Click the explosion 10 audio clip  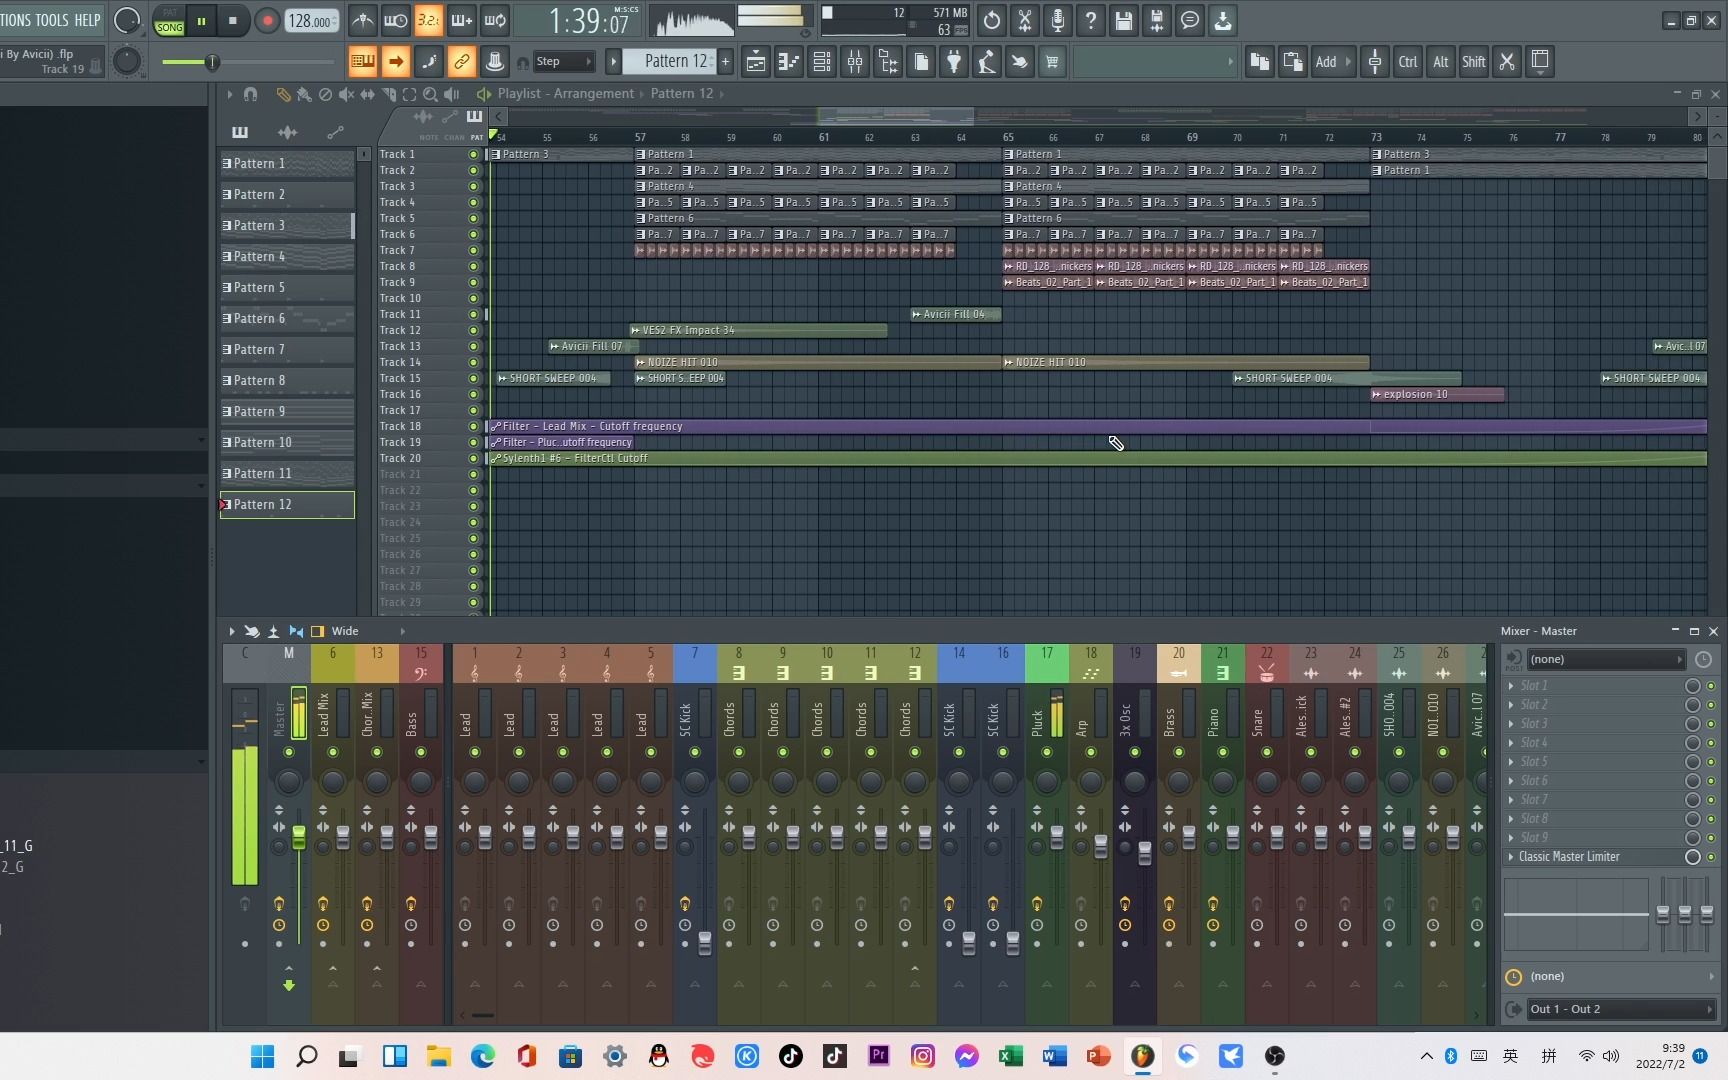tap(1437, 394)
